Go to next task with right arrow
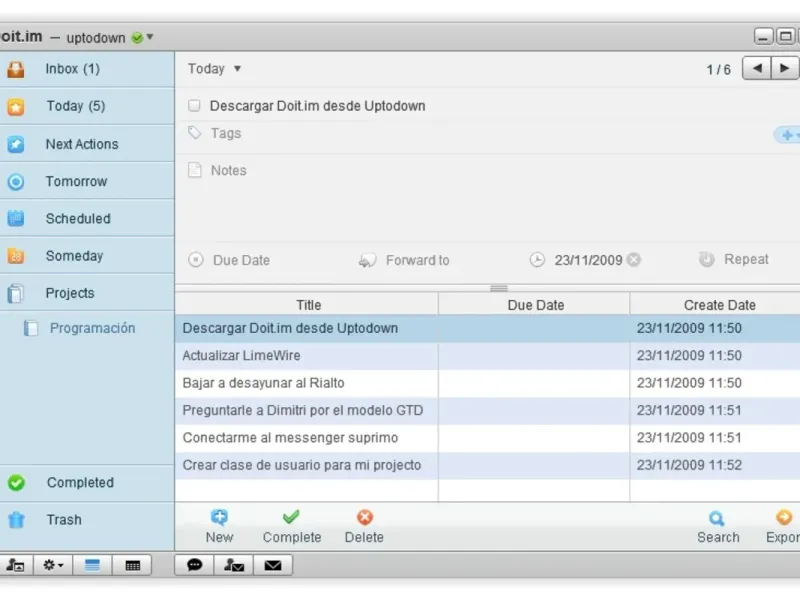This screenshot has width=800, height=600. 785,68
